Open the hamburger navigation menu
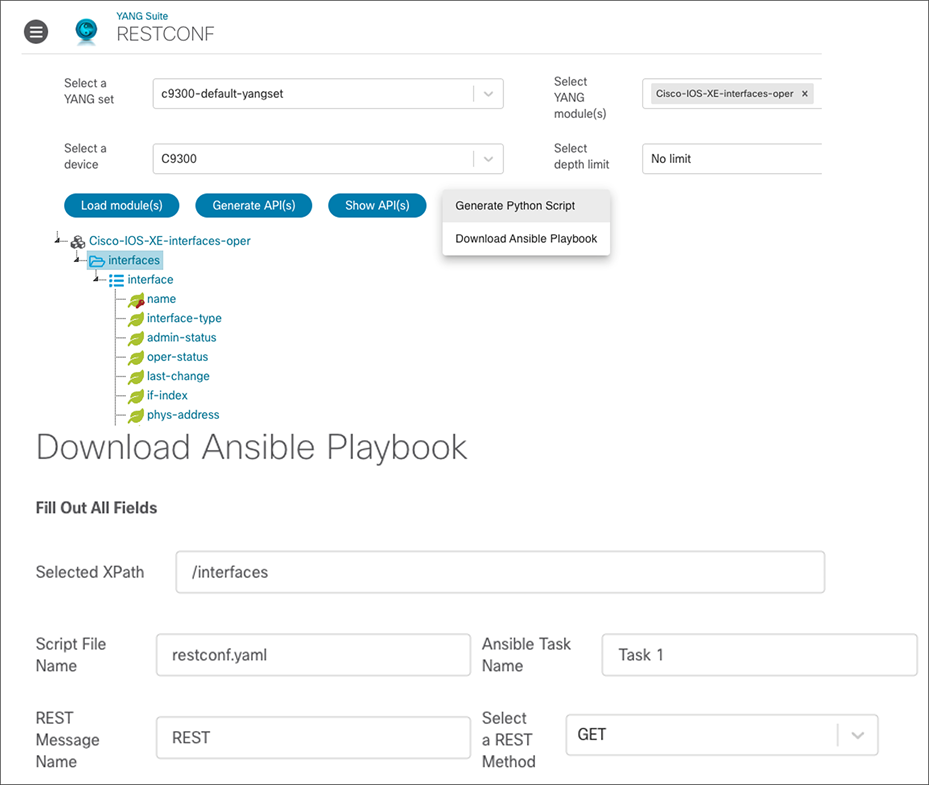 tap(36, 32)
